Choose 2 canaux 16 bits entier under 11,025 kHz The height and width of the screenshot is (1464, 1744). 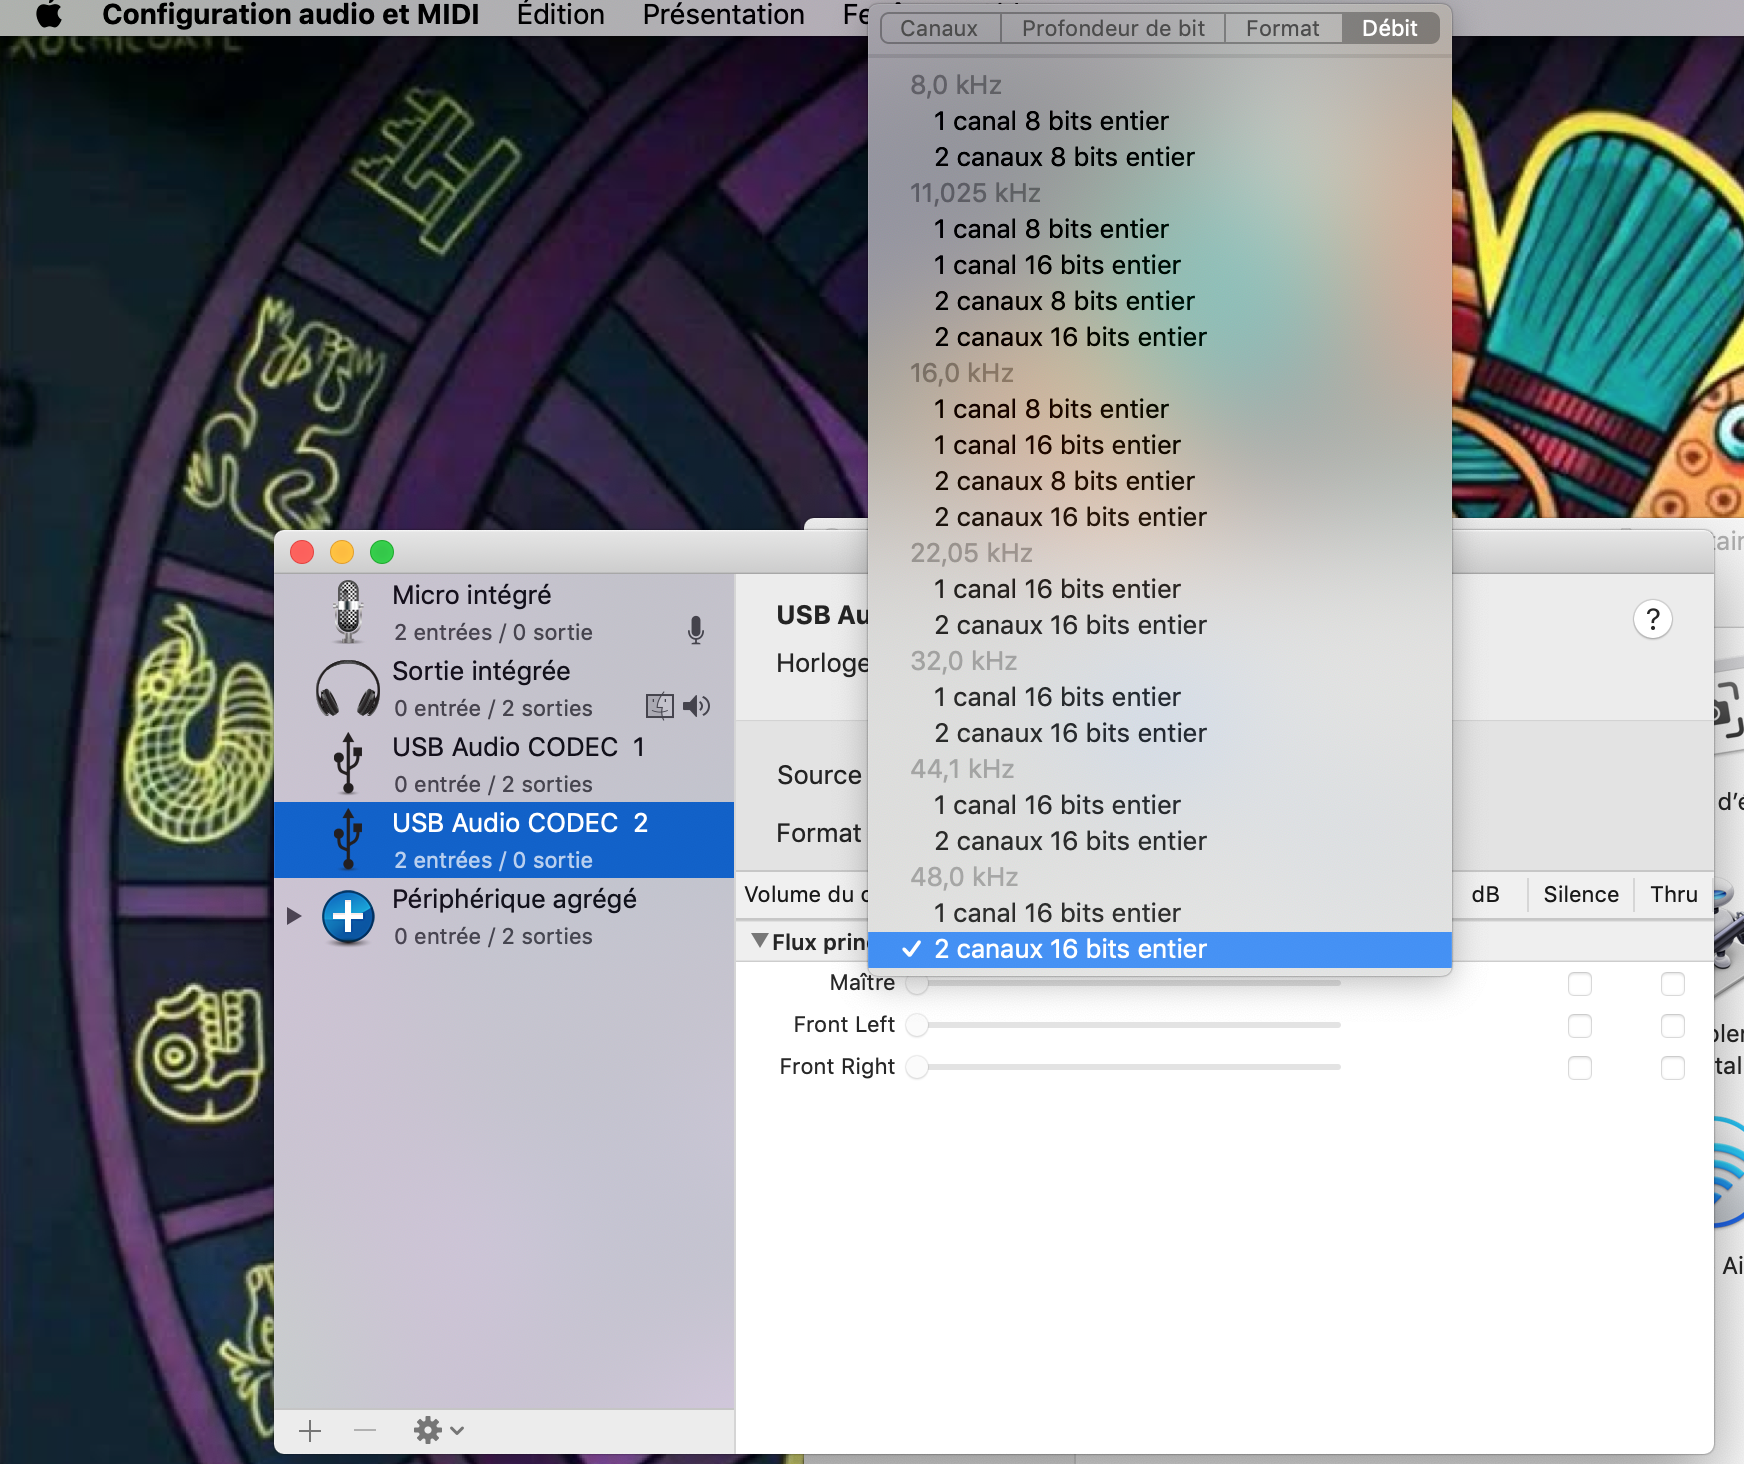1160,337
